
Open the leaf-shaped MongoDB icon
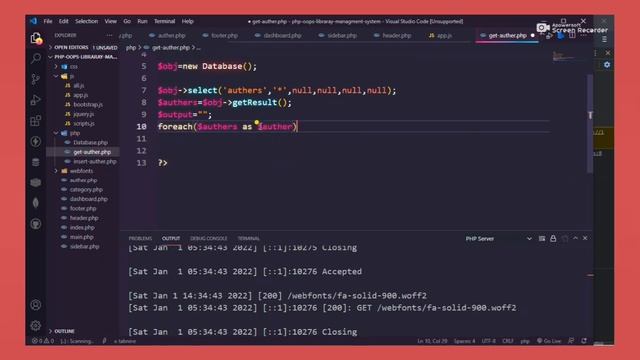[36, 203]
